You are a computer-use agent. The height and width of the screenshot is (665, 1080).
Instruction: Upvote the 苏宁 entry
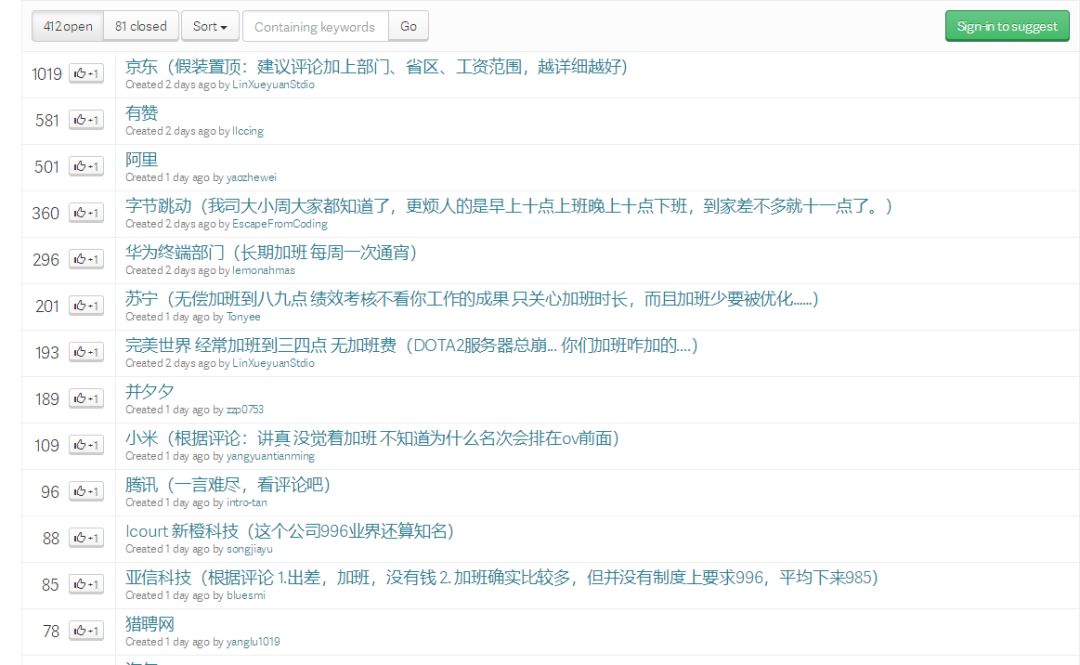(86, 305)
